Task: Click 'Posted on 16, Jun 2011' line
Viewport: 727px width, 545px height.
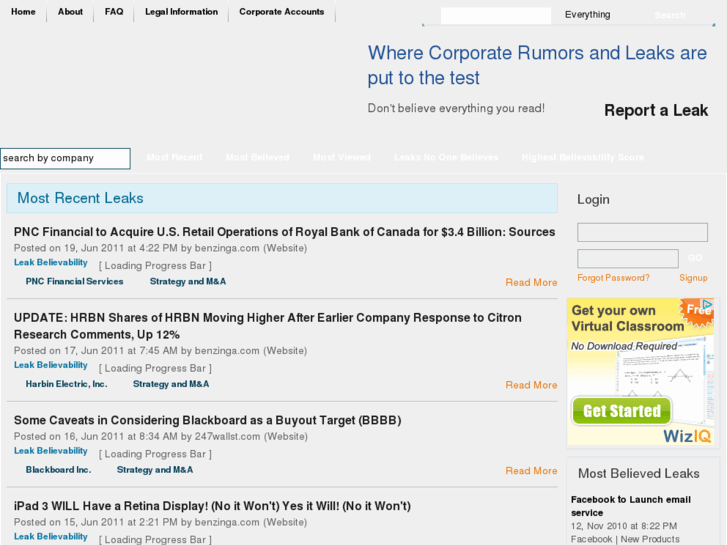Action: (161, 436)
